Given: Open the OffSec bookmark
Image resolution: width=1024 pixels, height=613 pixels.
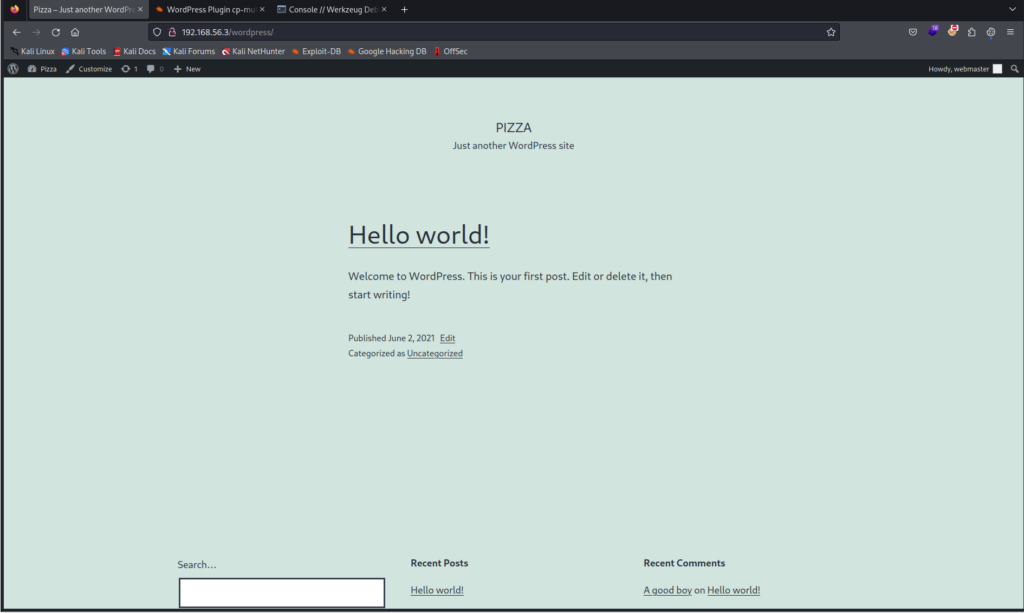Looking at the screenshot, I should [x=451, y=51].
